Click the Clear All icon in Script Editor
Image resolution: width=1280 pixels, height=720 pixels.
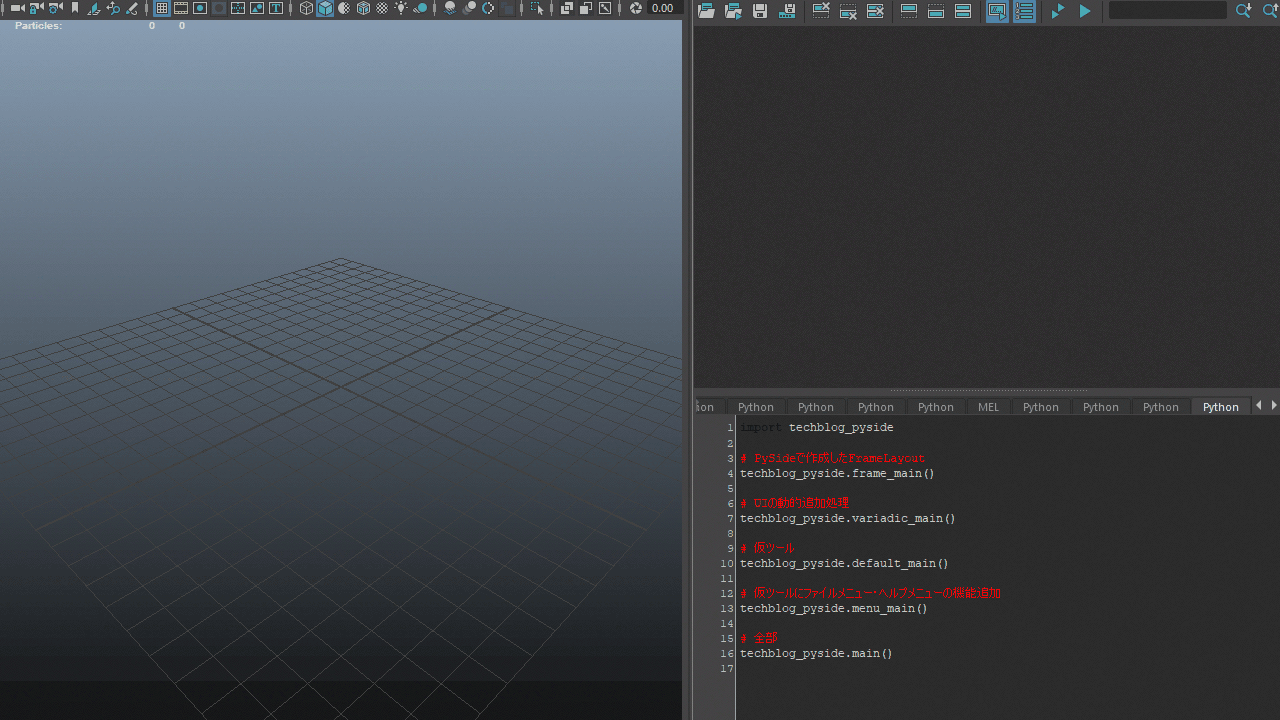pyautogui.click(x=875, y=11)
